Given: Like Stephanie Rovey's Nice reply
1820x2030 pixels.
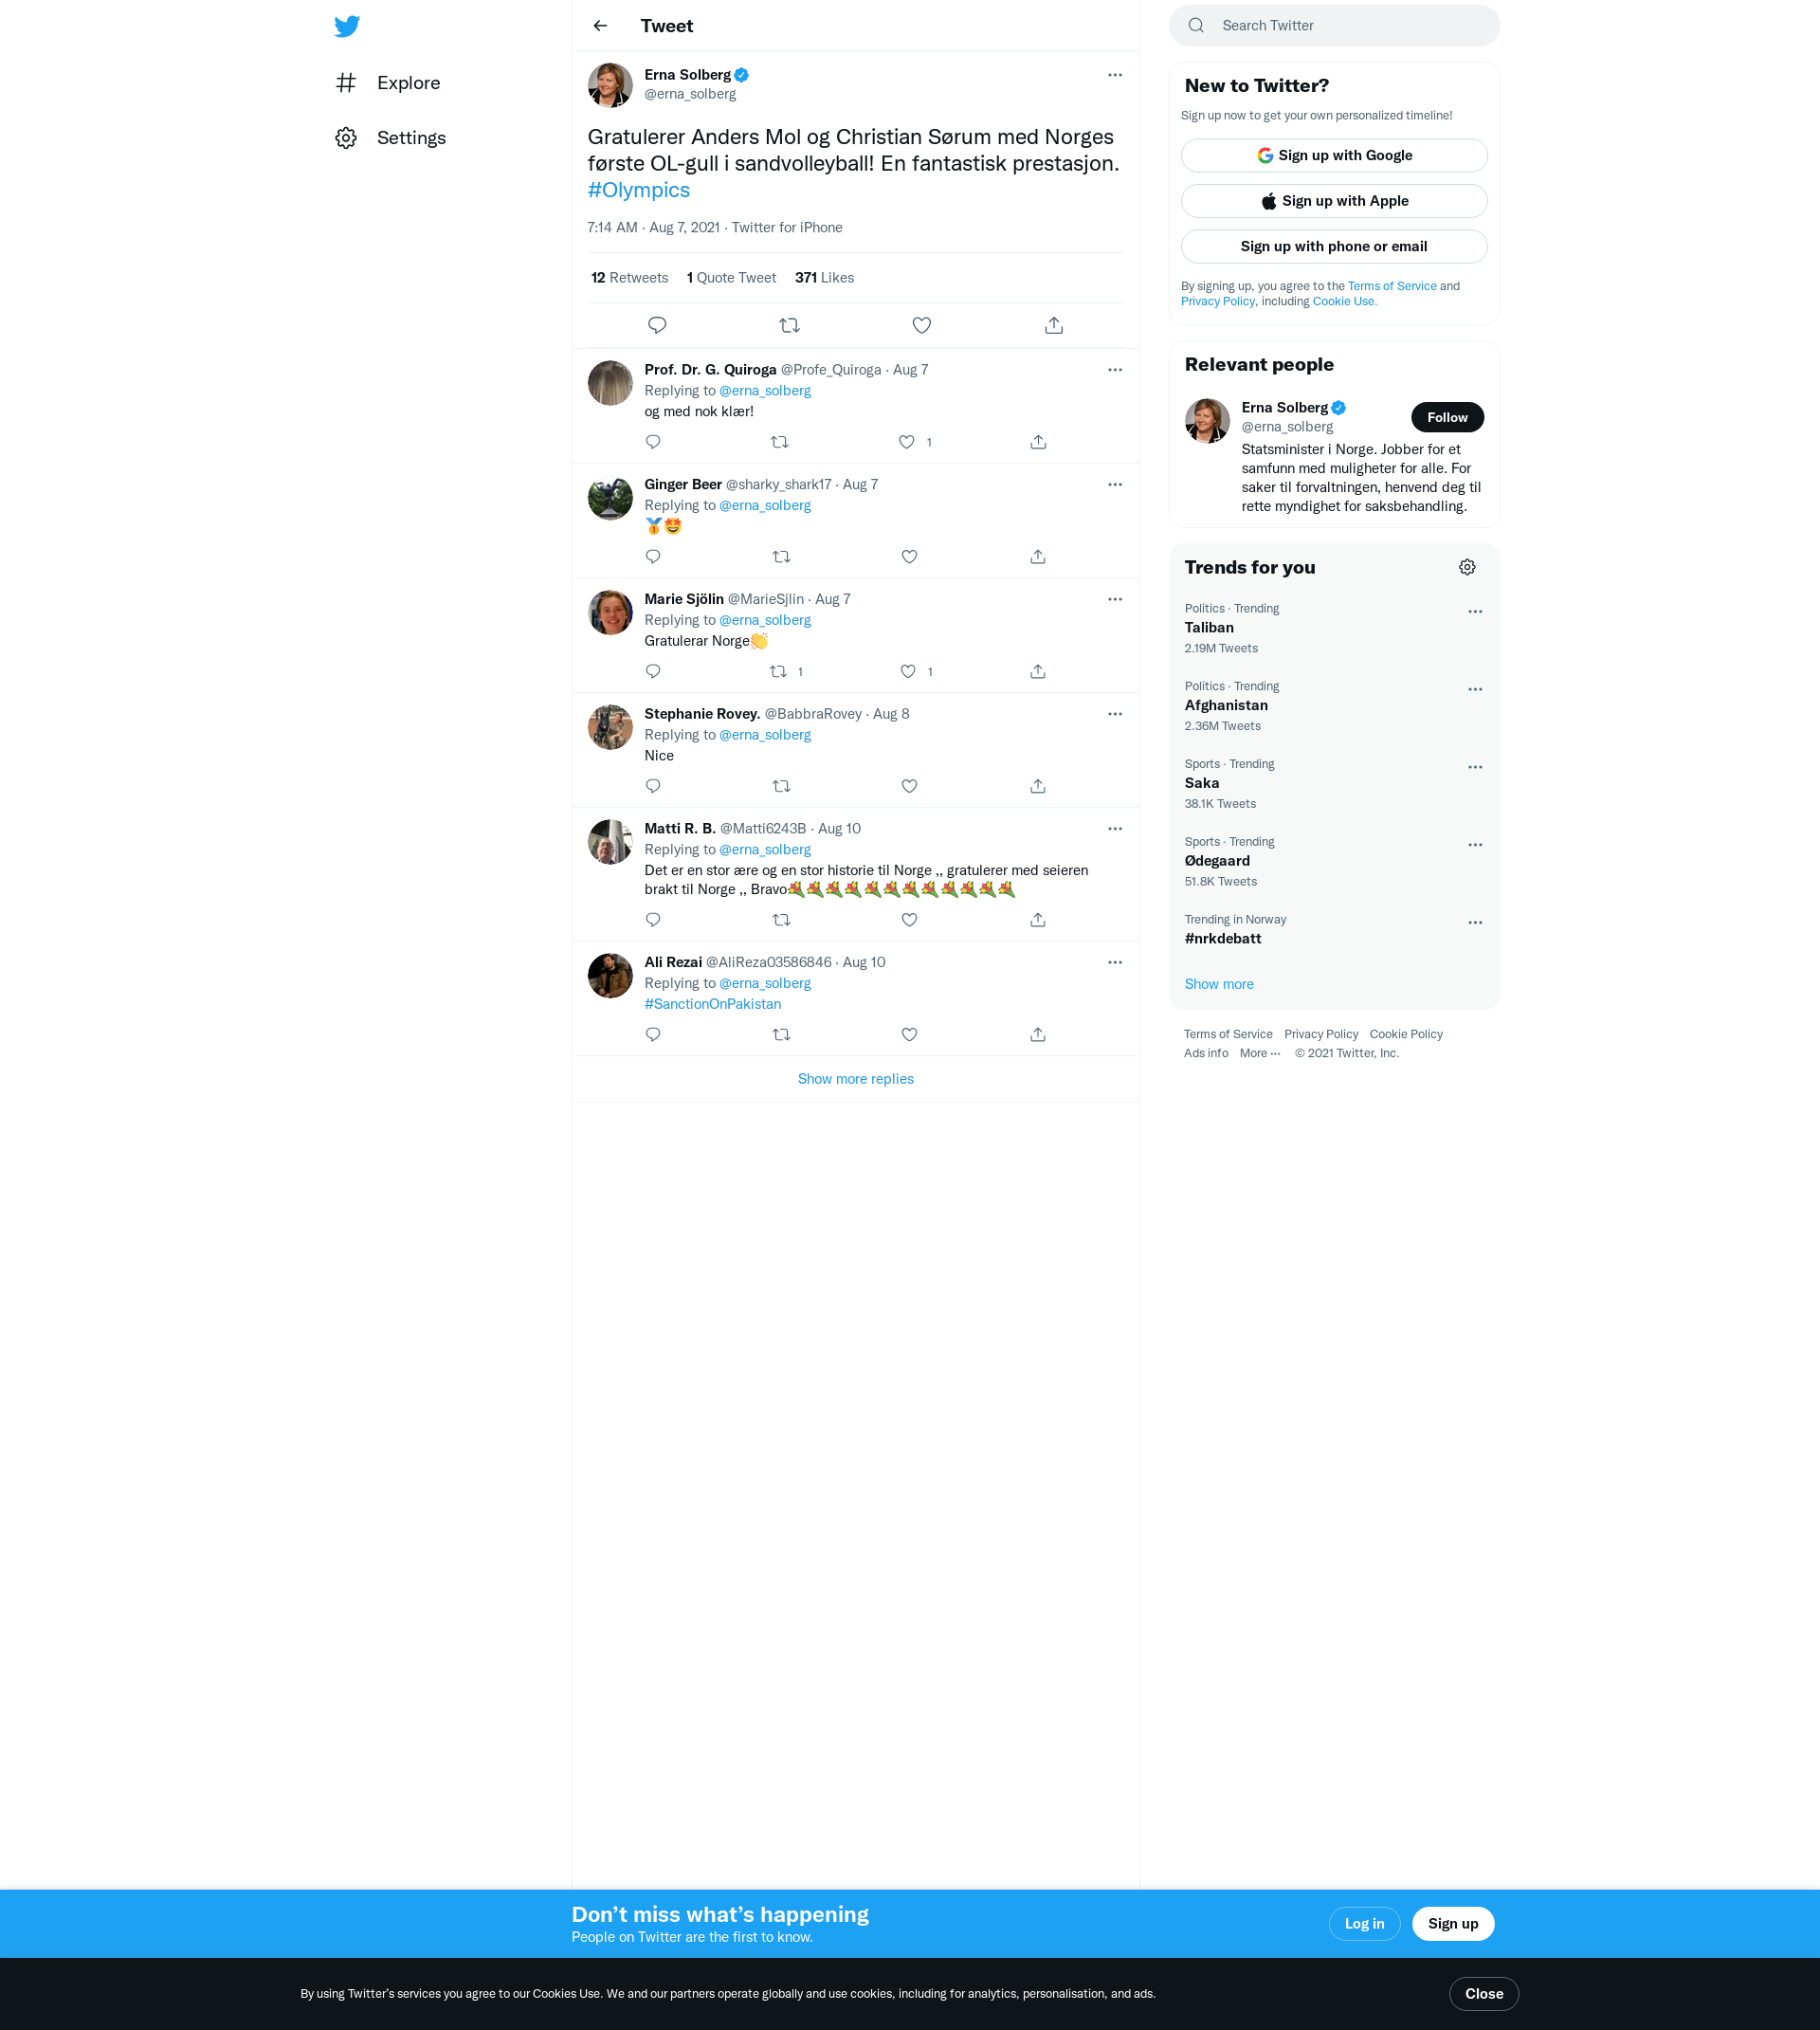Looking at the screenshot, I should [x=909, y=786].
